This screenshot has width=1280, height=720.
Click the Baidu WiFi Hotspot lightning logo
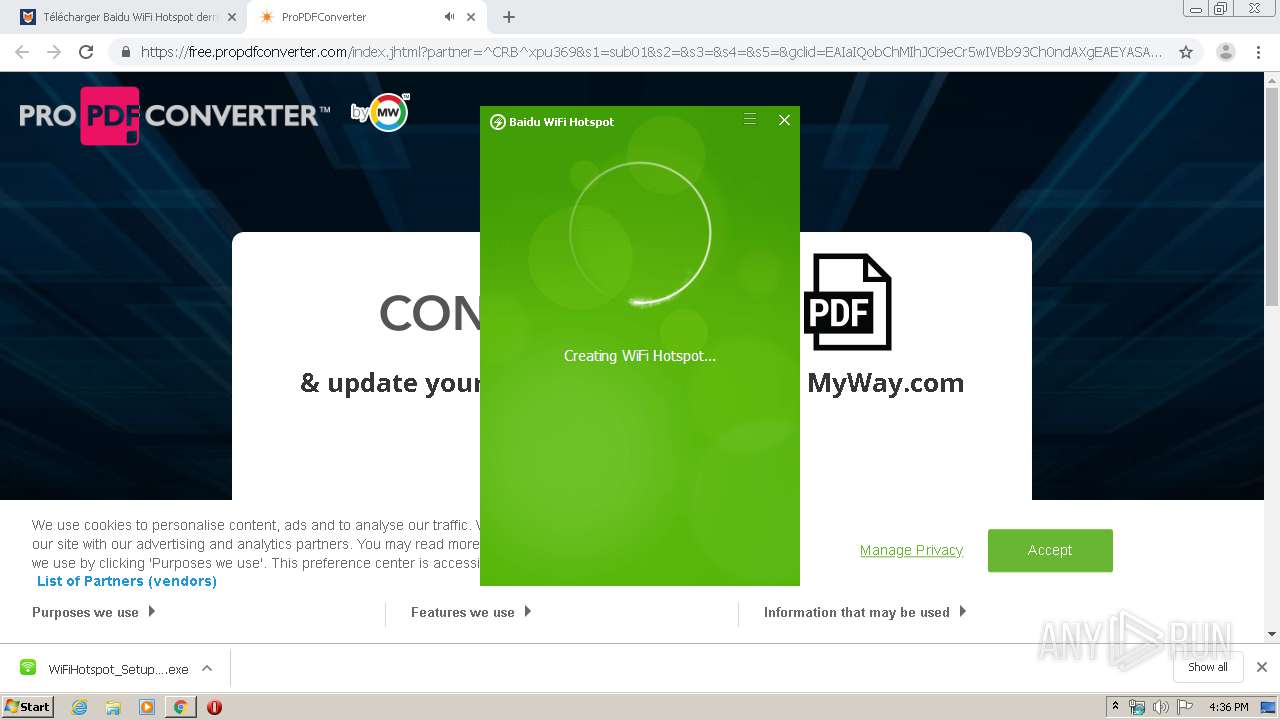pyautogui.click(x=497, y=122)
